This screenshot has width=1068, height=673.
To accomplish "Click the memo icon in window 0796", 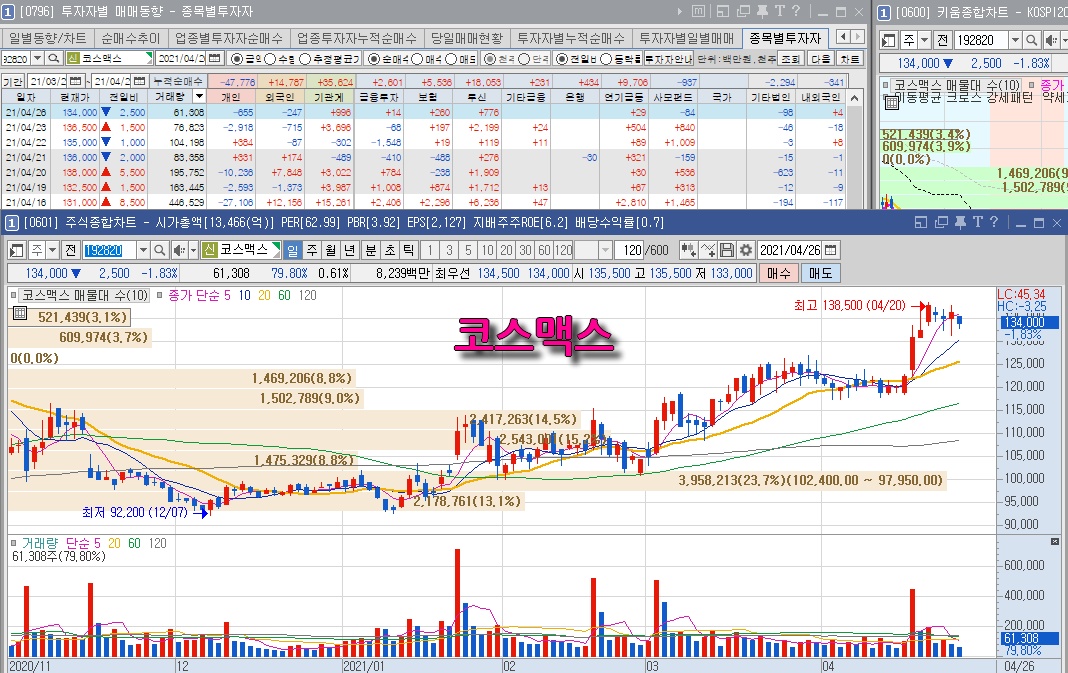I will coord(698,12).
